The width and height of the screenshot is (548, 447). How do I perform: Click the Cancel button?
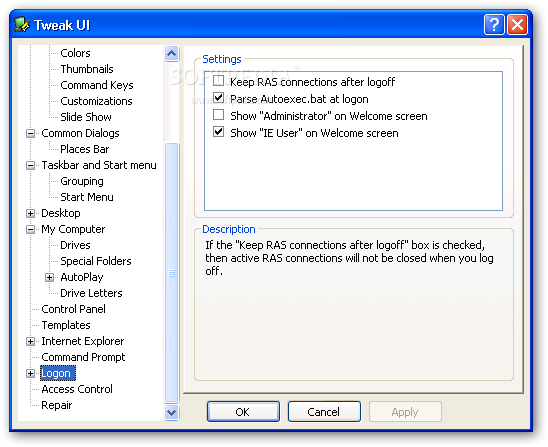click(x=324, y=412)
